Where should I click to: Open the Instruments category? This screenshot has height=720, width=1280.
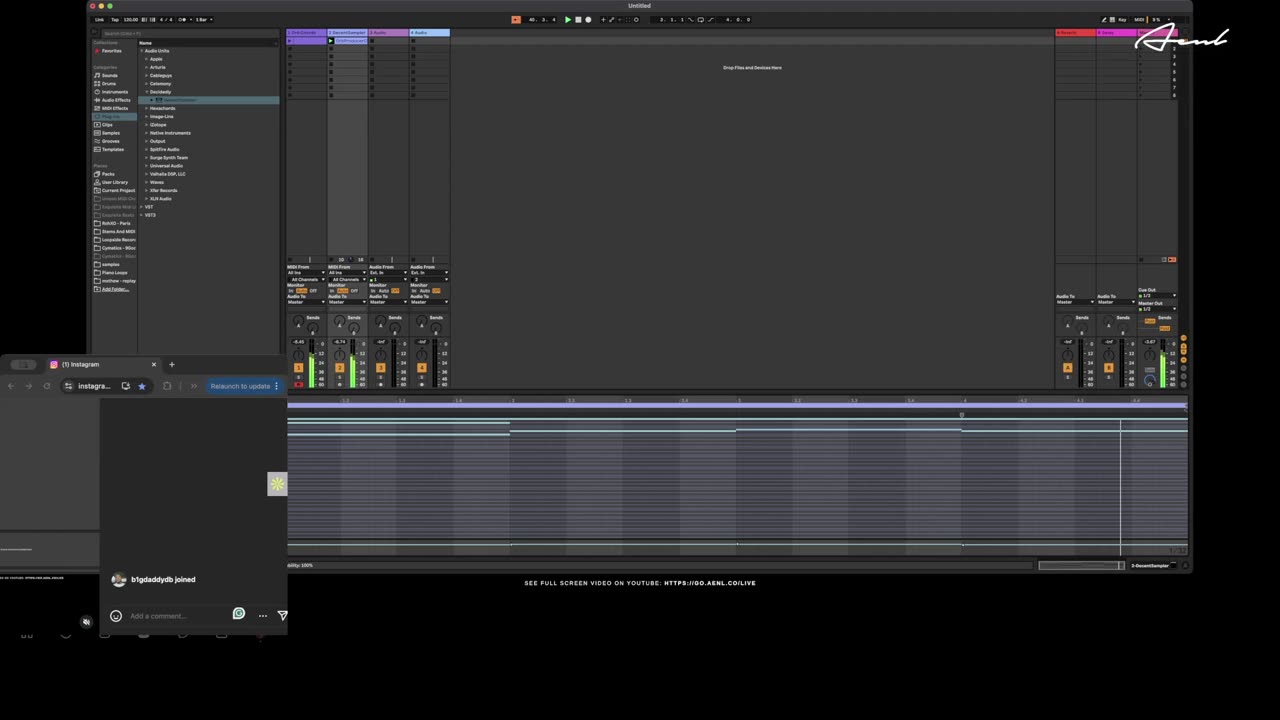114,92
